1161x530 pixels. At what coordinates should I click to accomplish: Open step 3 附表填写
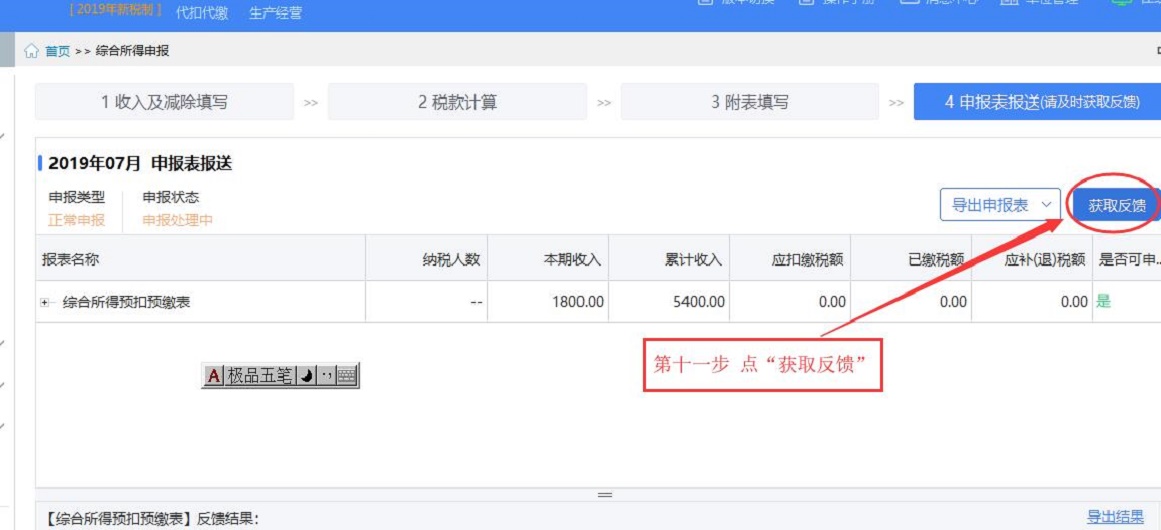(749, 102)
